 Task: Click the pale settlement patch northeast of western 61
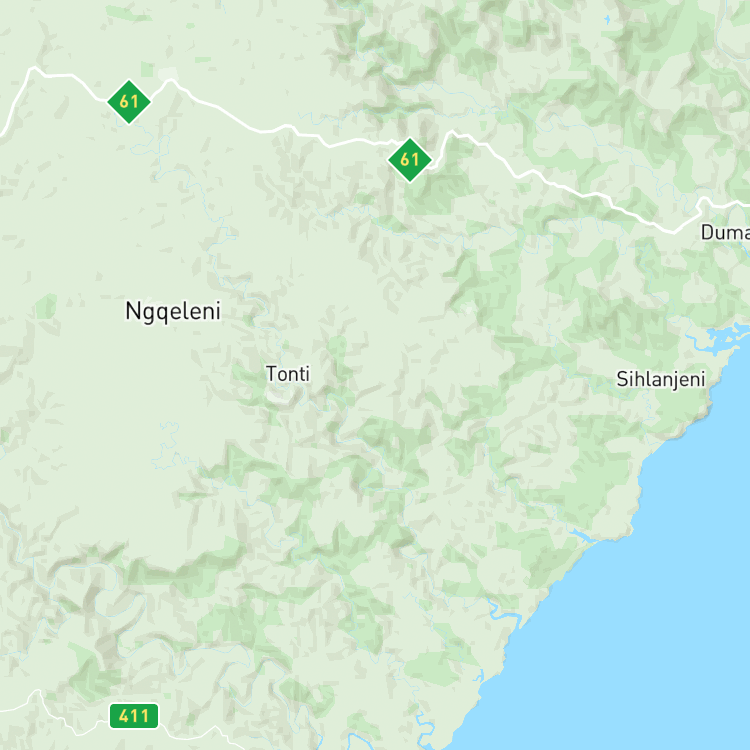pyautogui.click(x=167, y=74)
